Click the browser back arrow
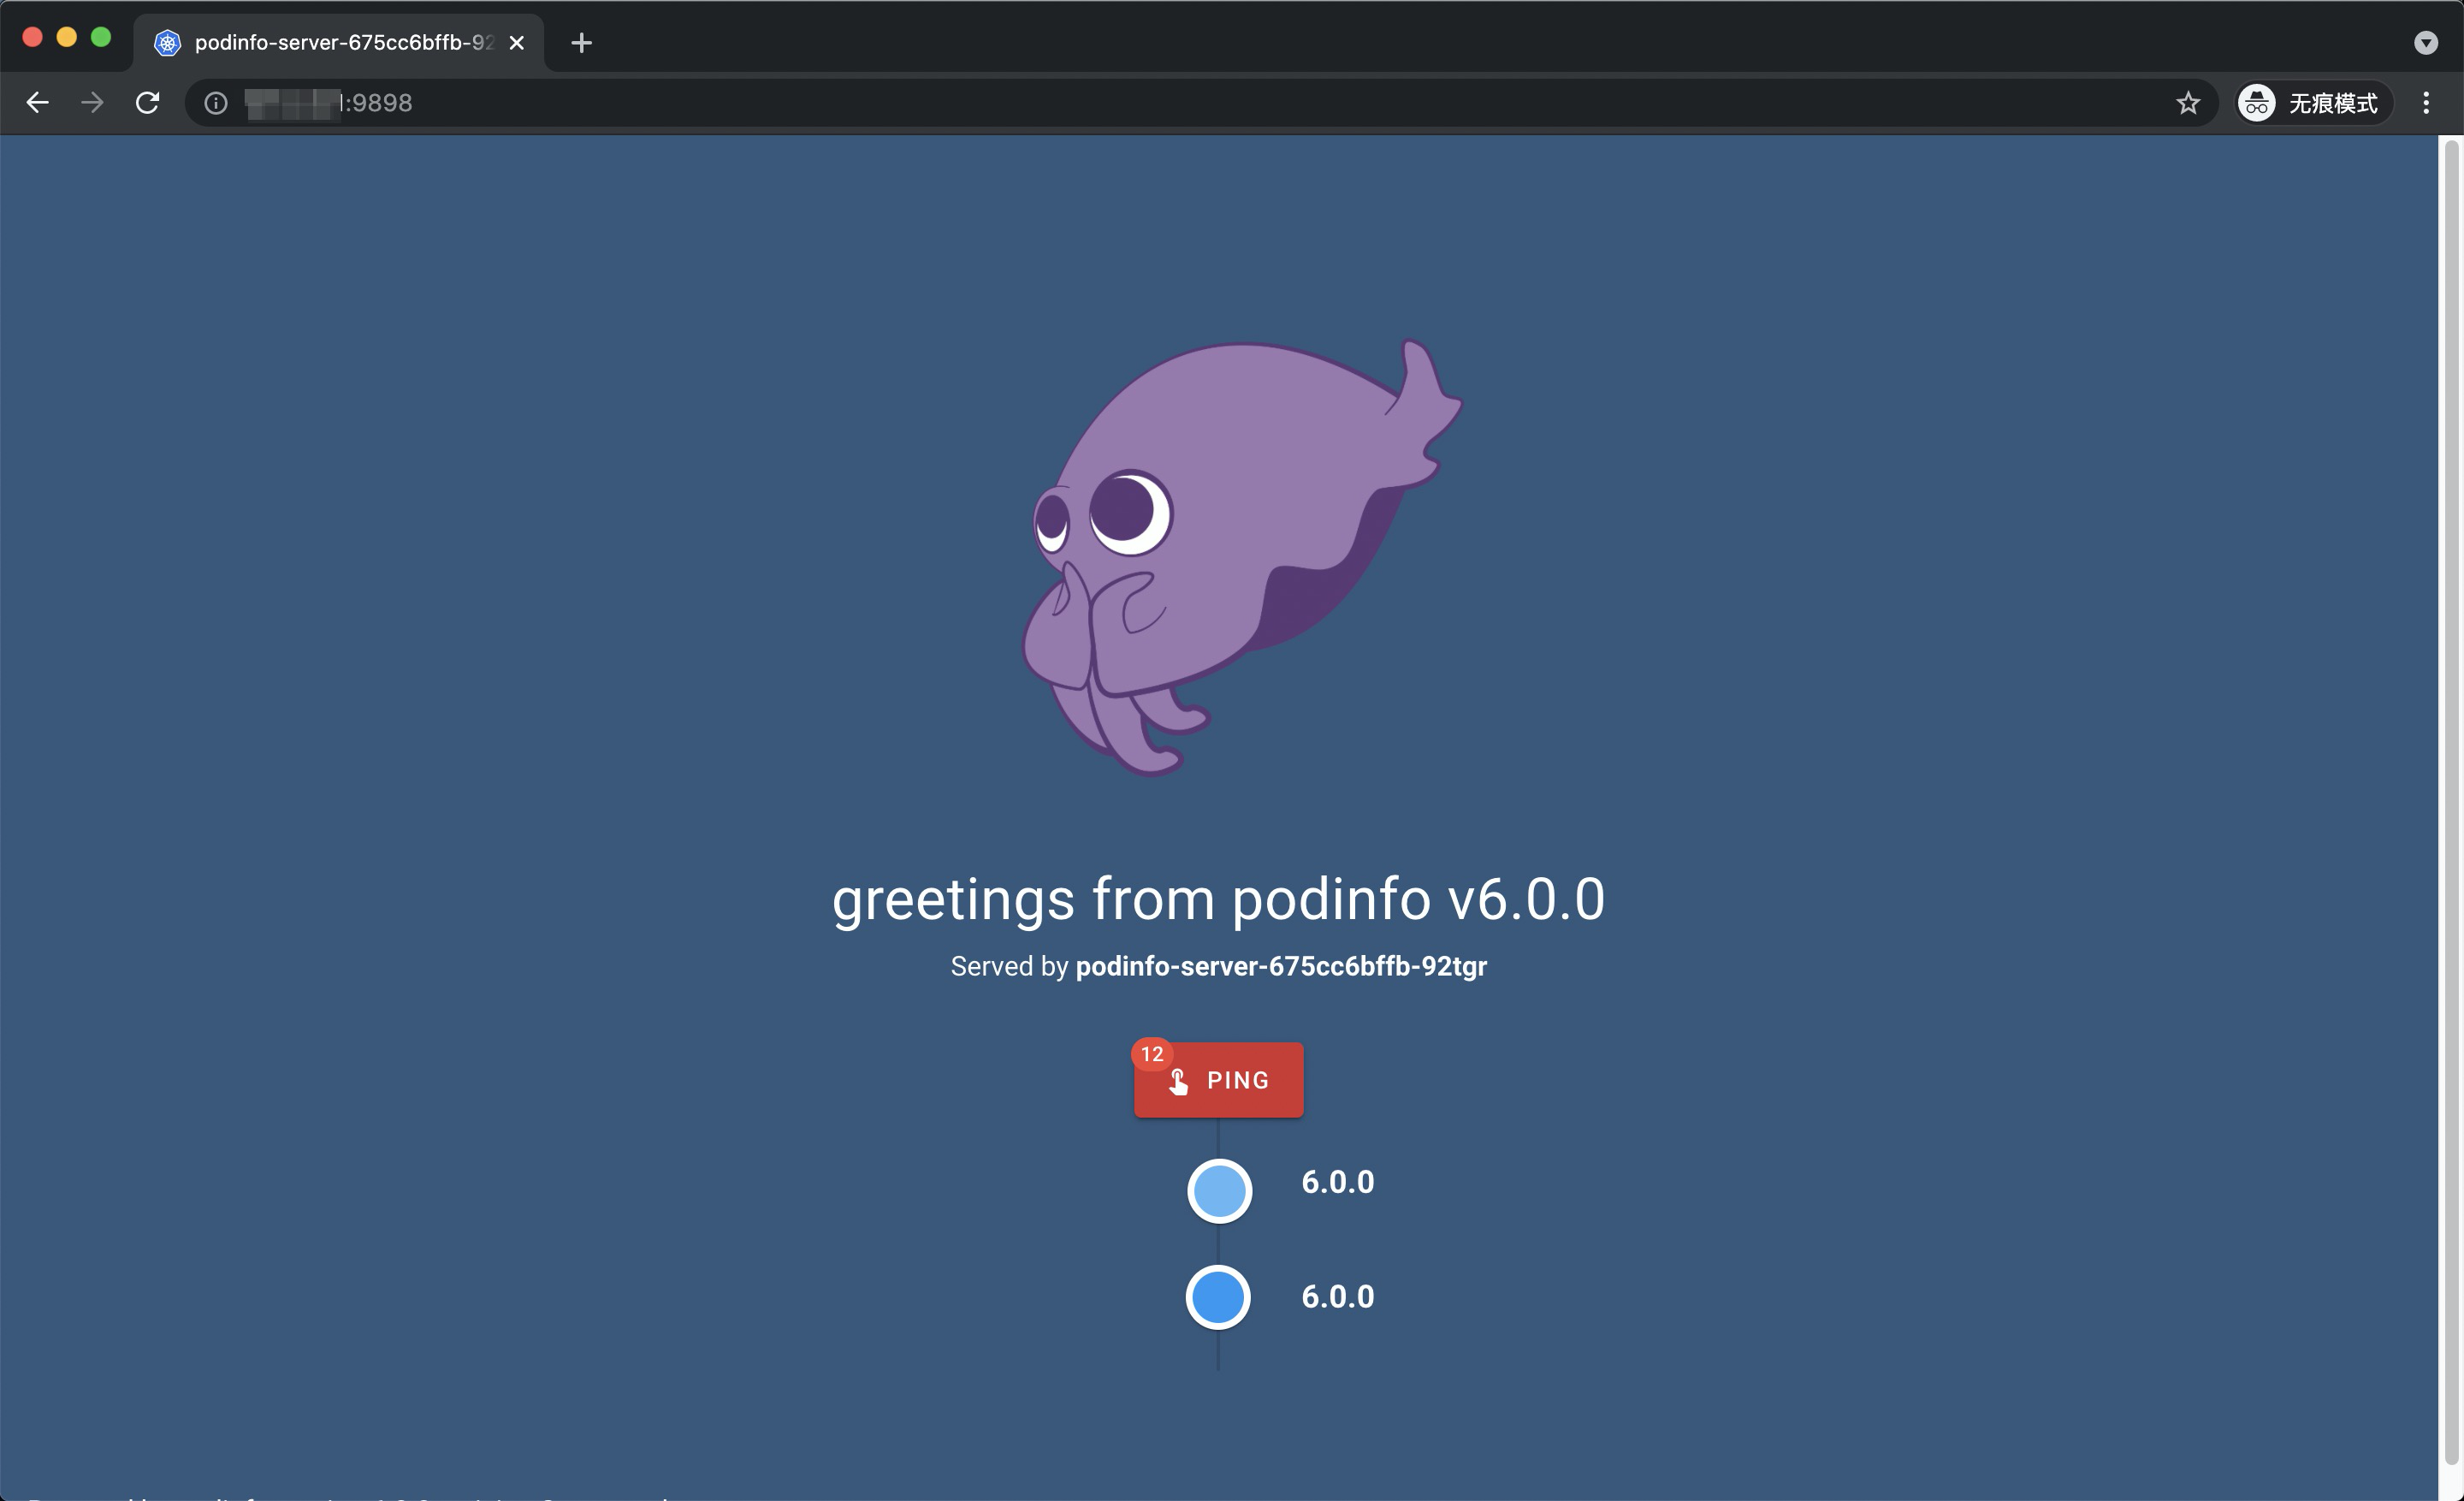Image resolution: width=2464 pixels, height=1501 pixels. point(38,103)
